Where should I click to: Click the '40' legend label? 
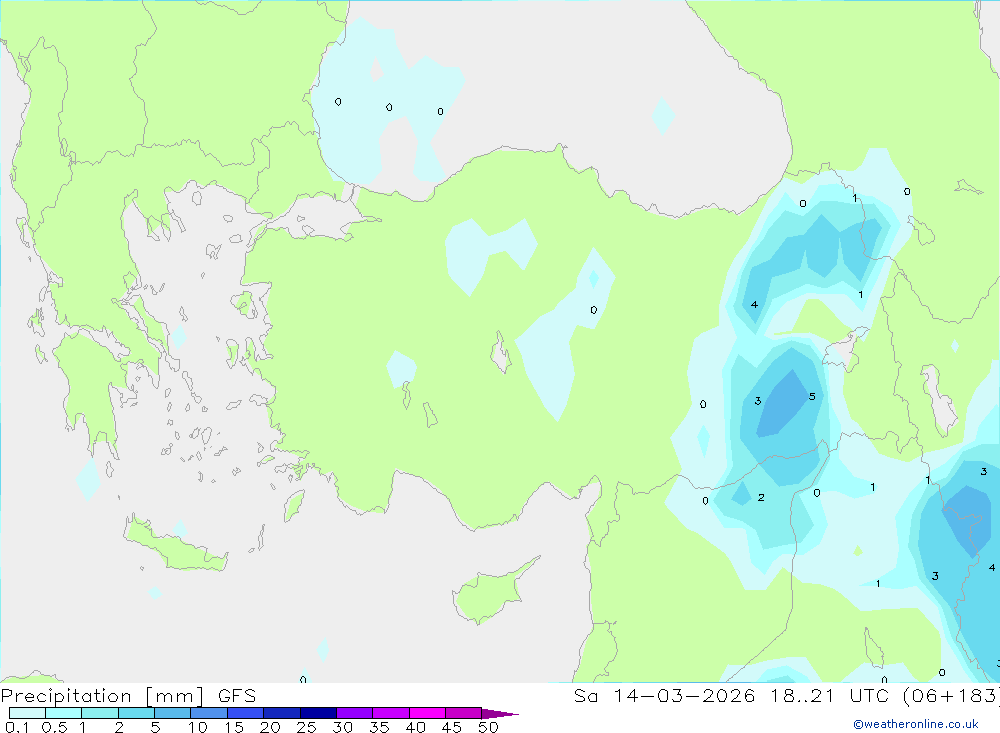coord(416,727)
